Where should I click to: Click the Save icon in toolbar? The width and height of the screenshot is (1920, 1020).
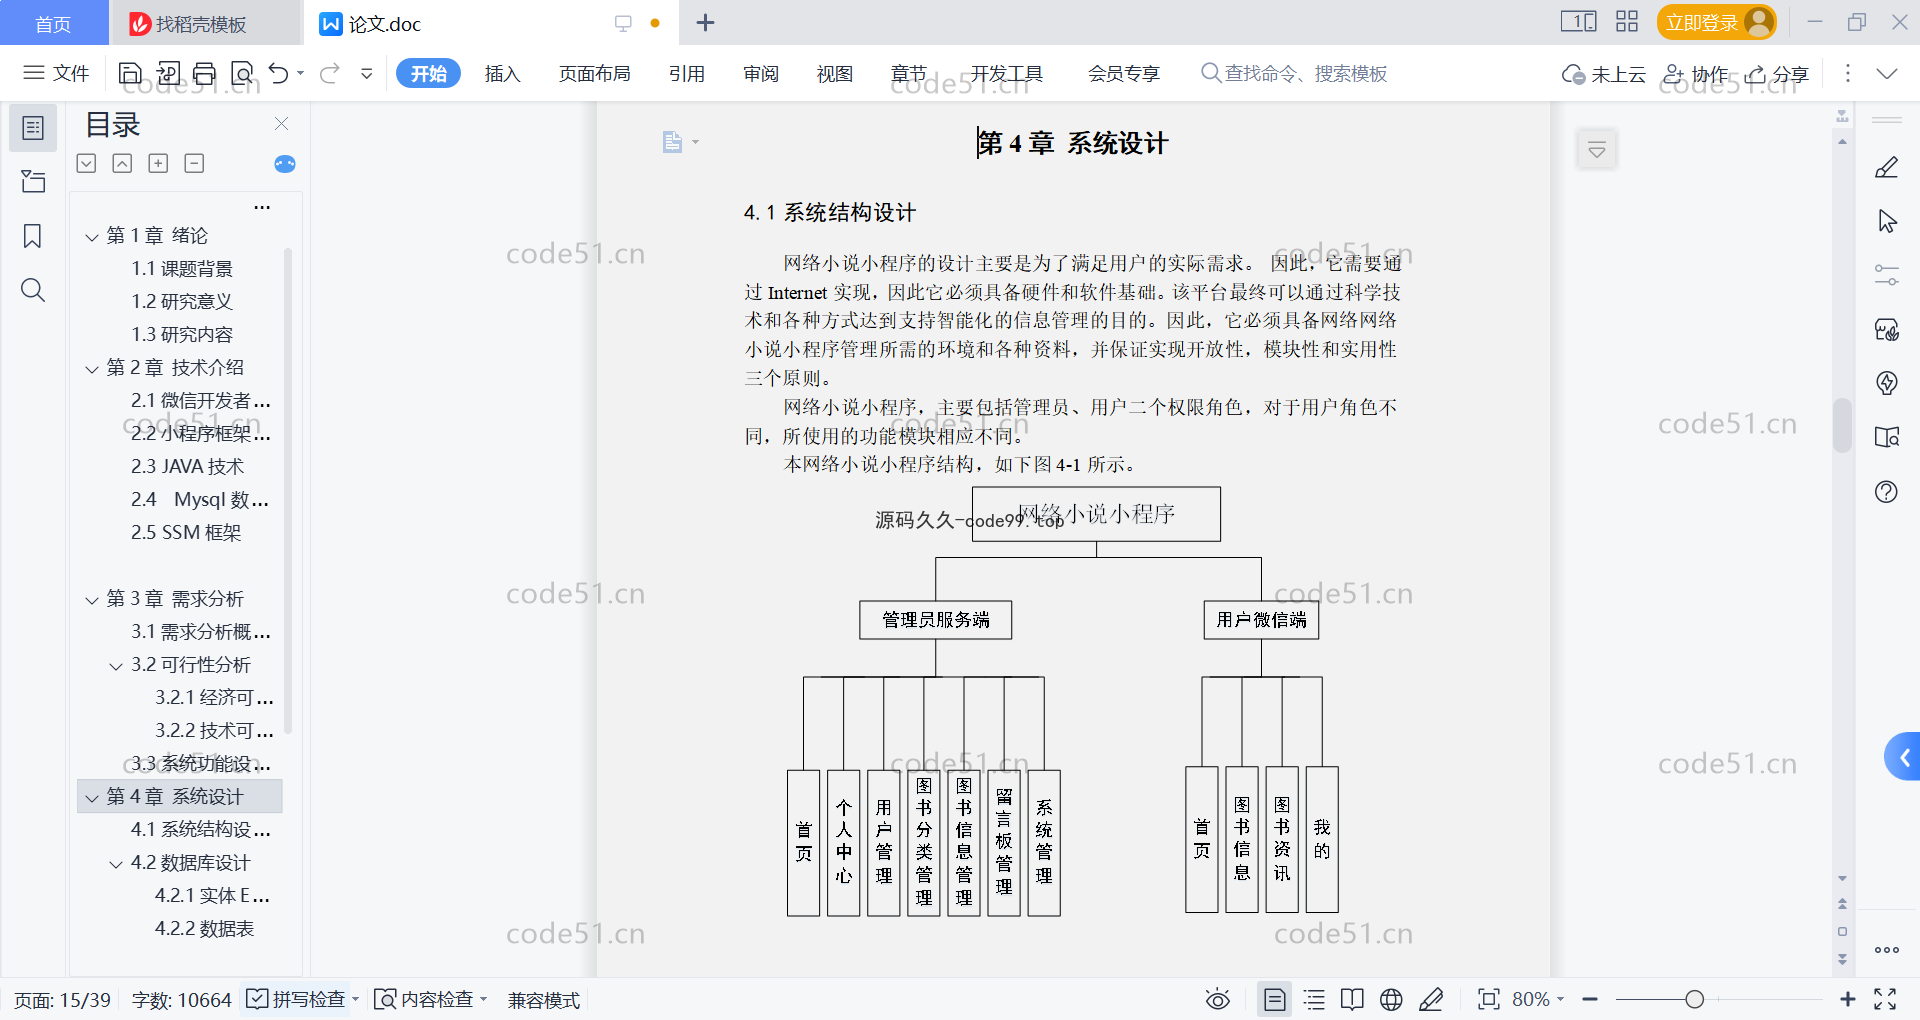(x=130, y=73)
